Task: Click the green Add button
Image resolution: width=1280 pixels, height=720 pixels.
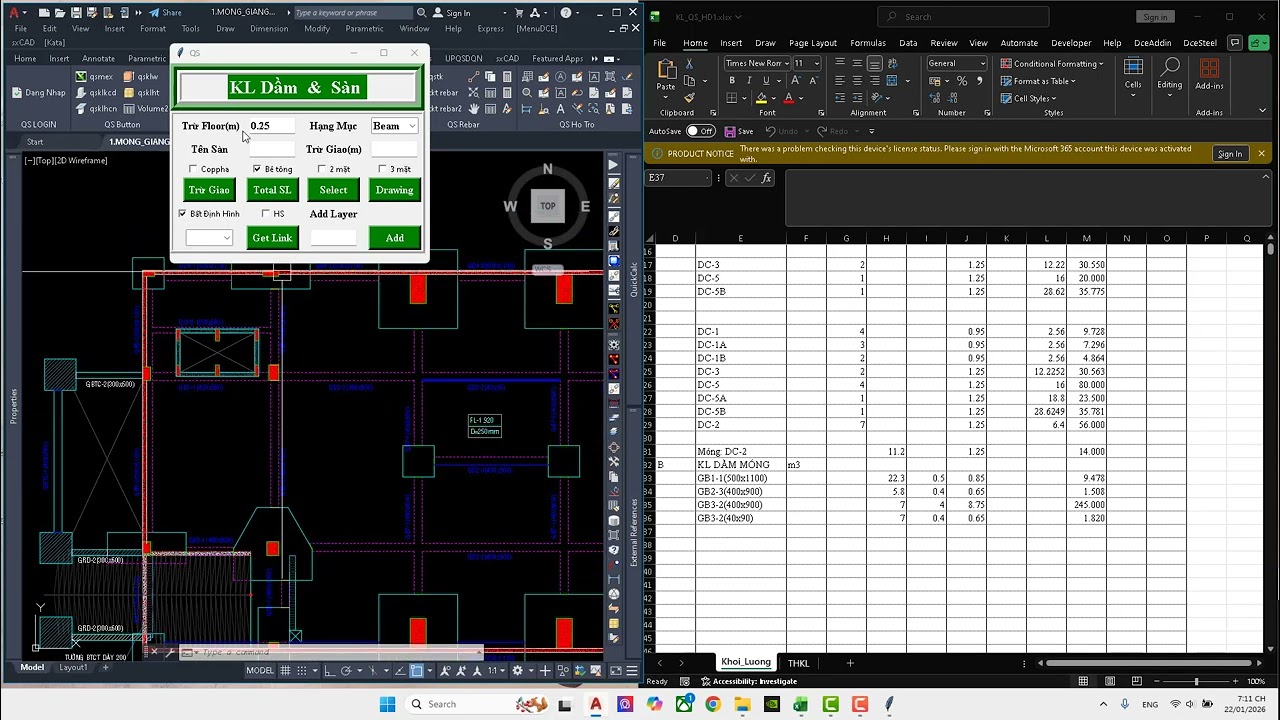Action: coord(395,238)
